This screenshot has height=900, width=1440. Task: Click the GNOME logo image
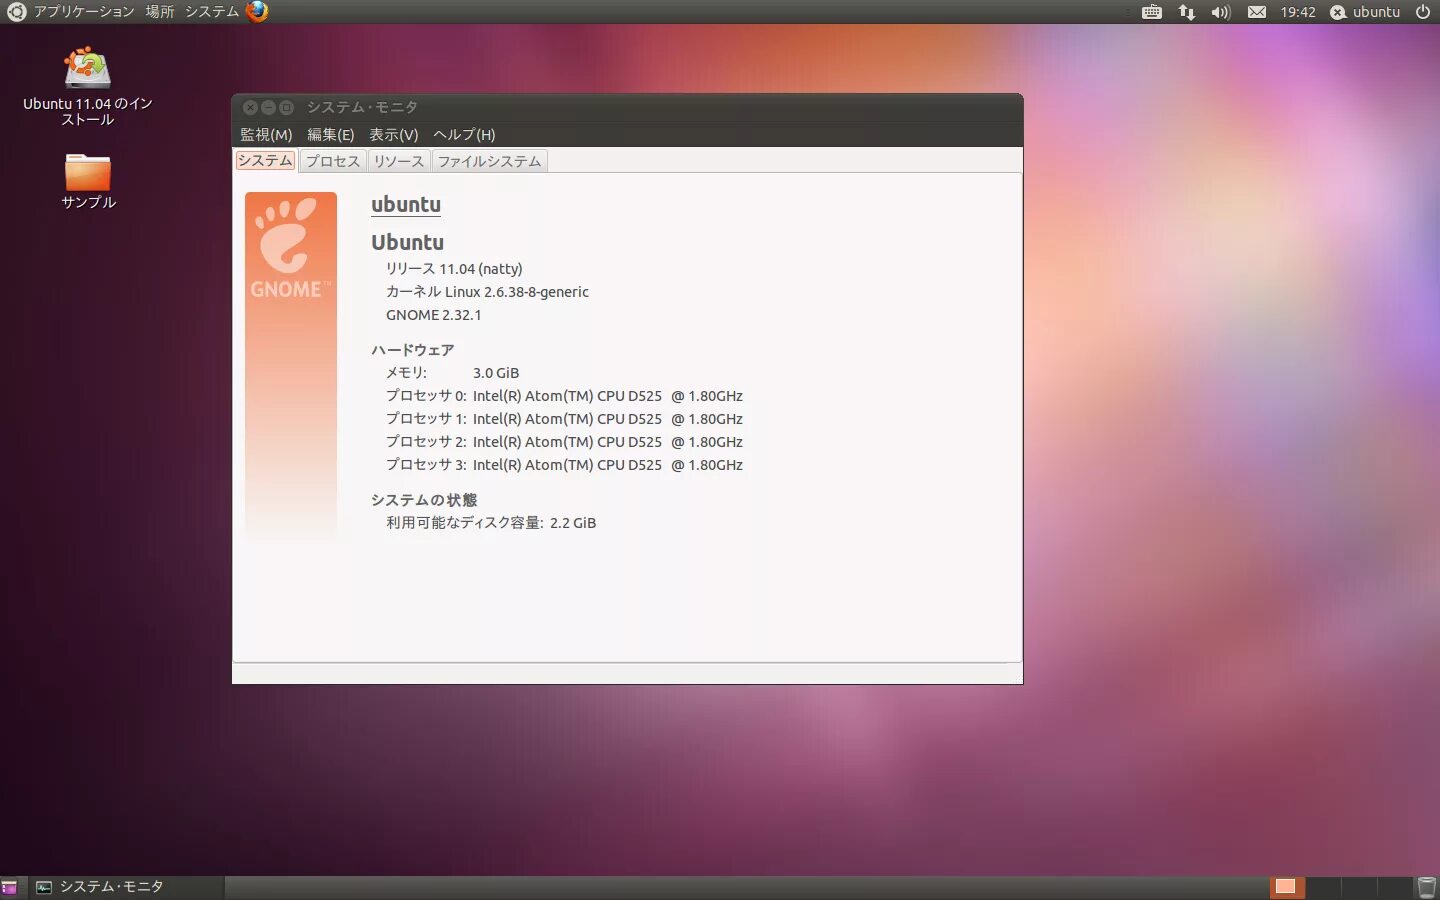(290, 366)
